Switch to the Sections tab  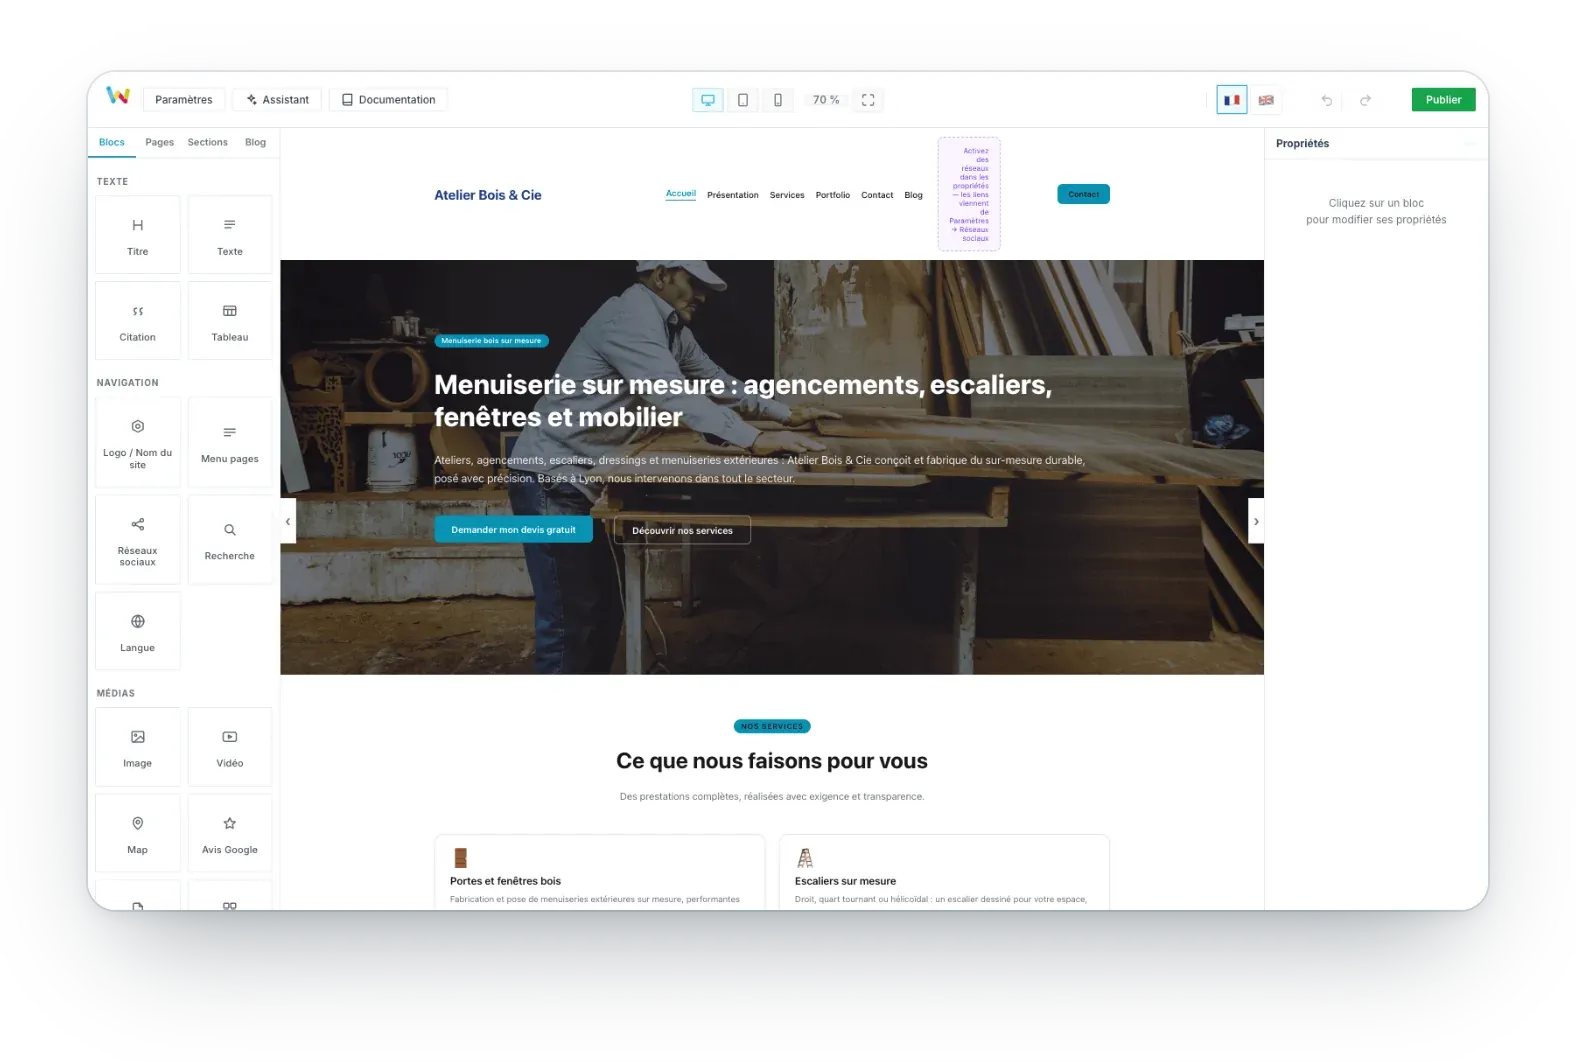(x=207, y=142)
